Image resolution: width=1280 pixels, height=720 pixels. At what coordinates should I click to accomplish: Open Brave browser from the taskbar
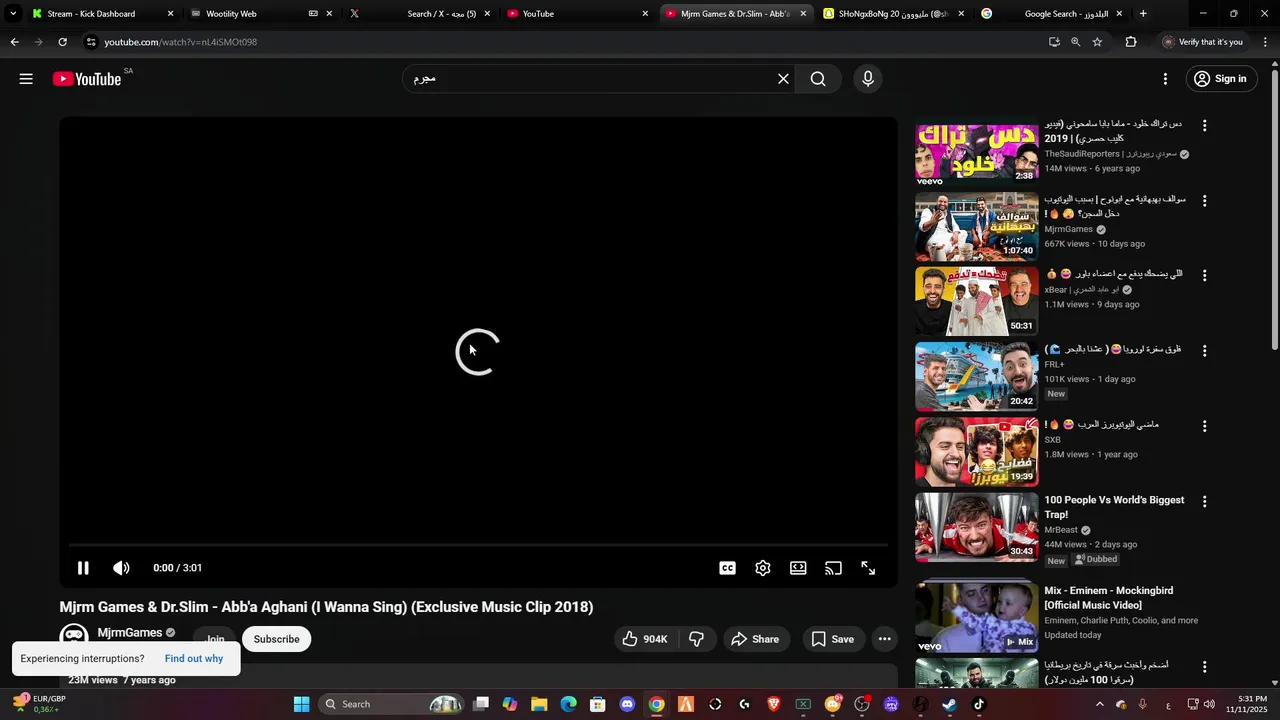[773, 704]
